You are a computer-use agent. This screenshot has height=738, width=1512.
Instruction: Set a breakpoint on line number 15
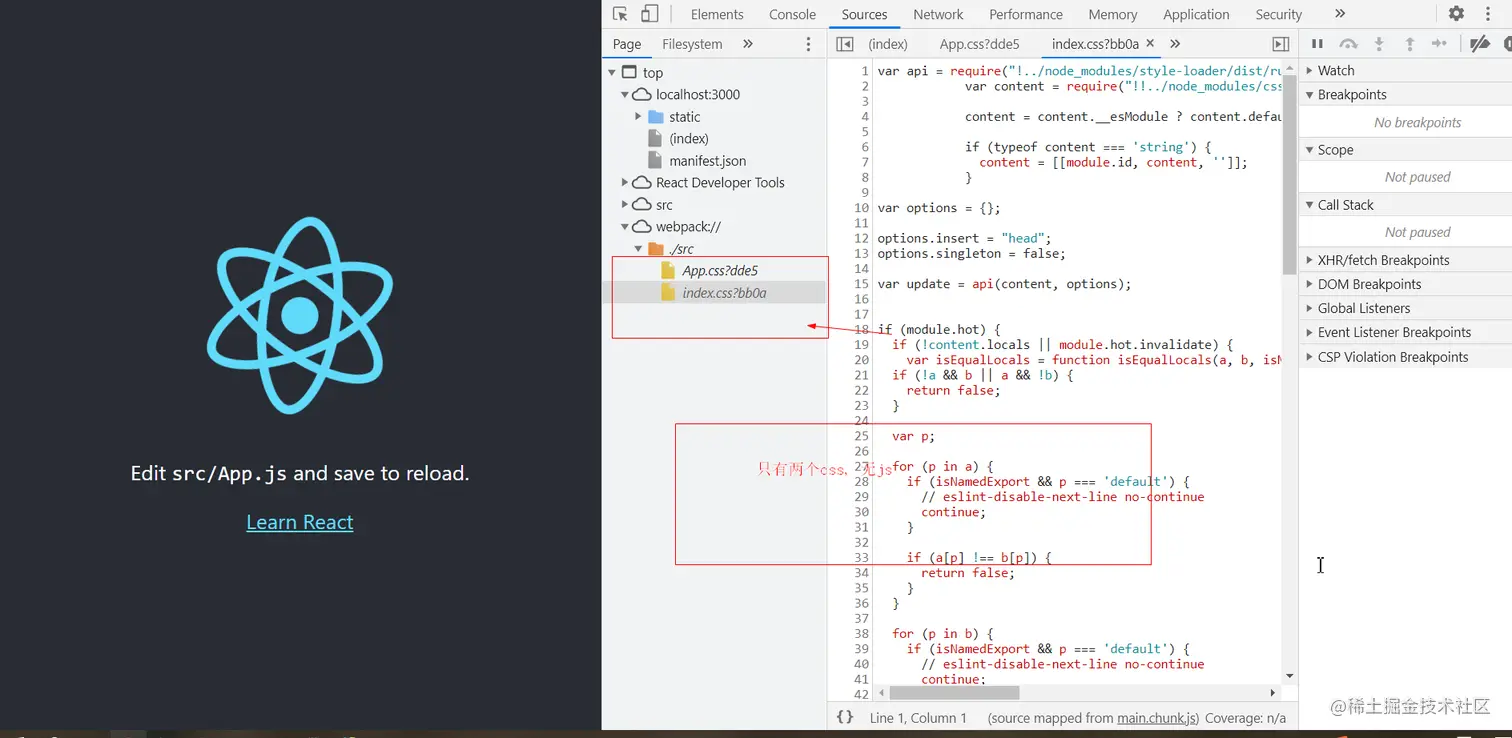click(861, 284)
